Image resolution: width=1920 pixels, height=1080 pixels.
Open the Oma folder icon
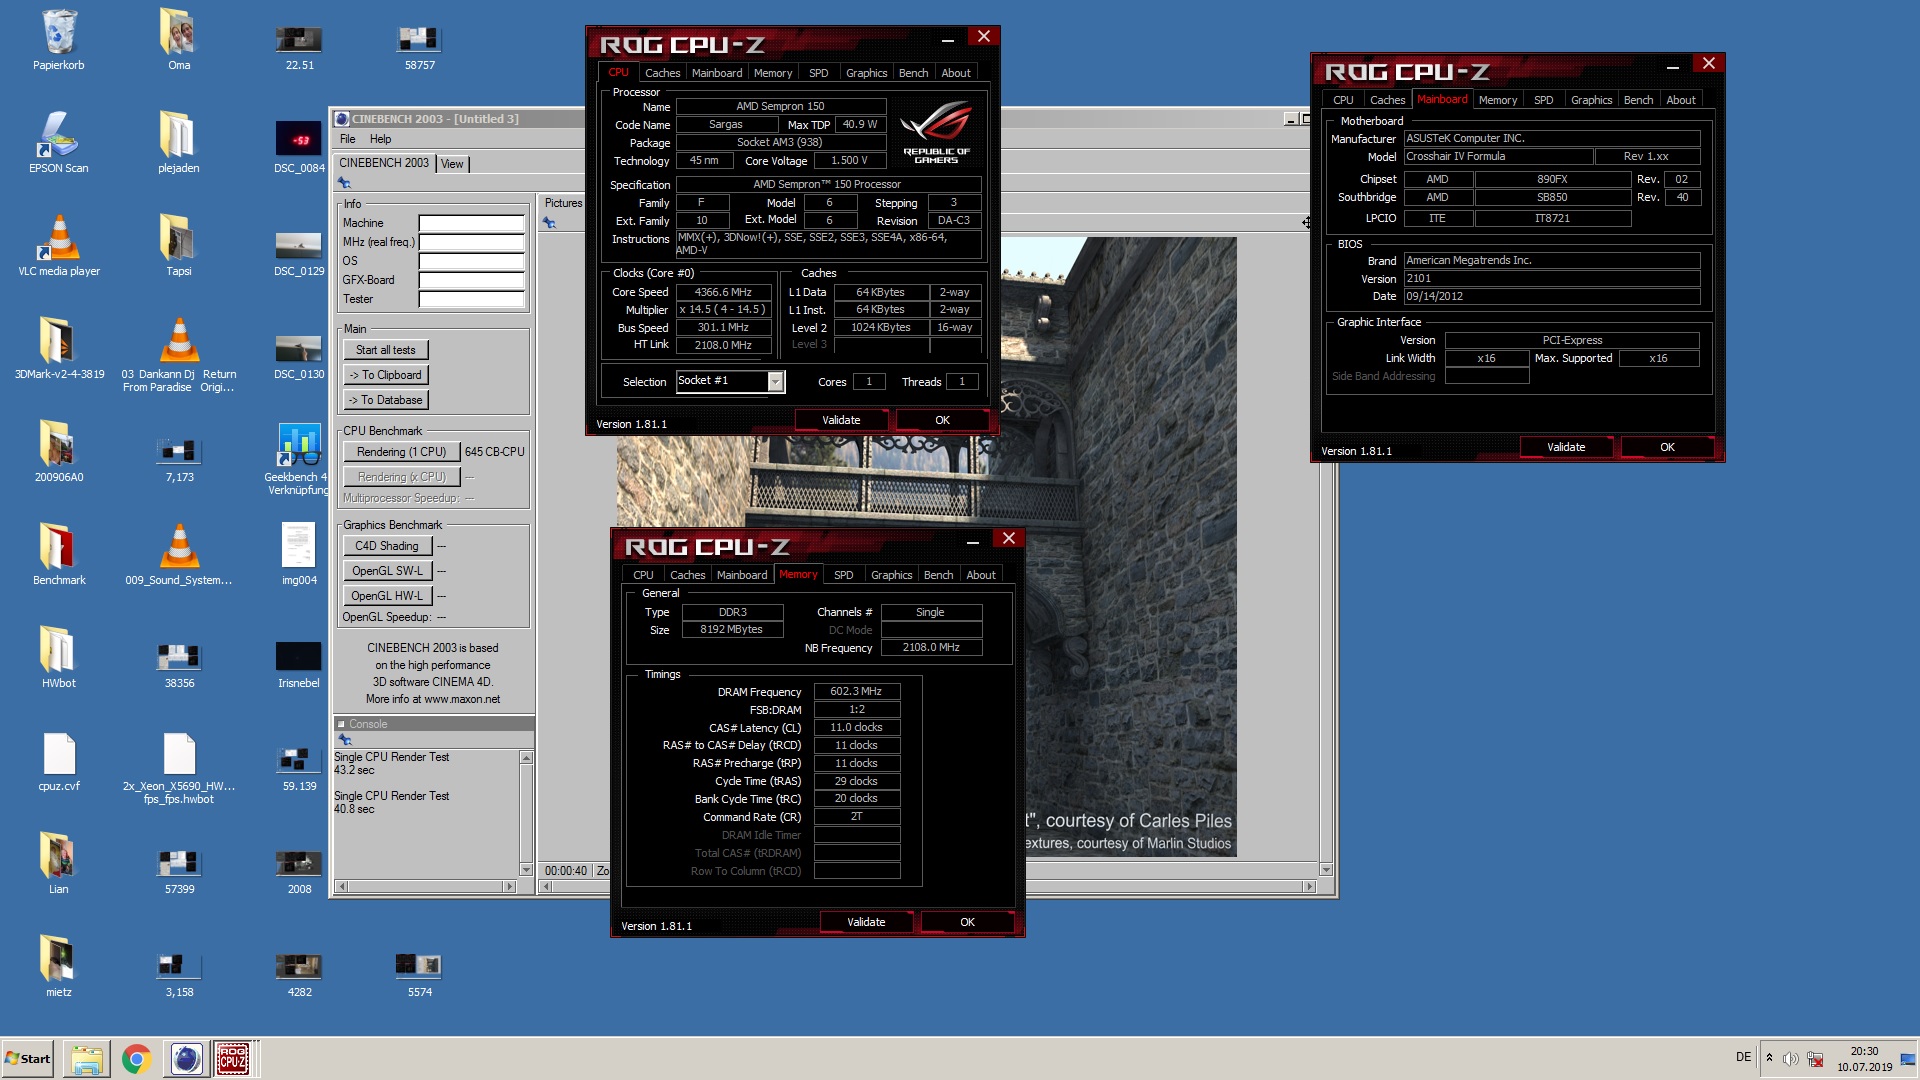[179, 40]
